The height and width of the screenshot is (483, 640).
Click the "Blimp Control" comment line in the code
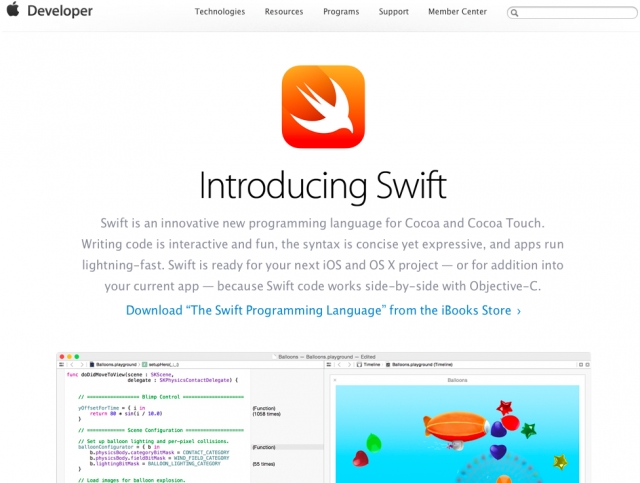[x=161, y=396]
